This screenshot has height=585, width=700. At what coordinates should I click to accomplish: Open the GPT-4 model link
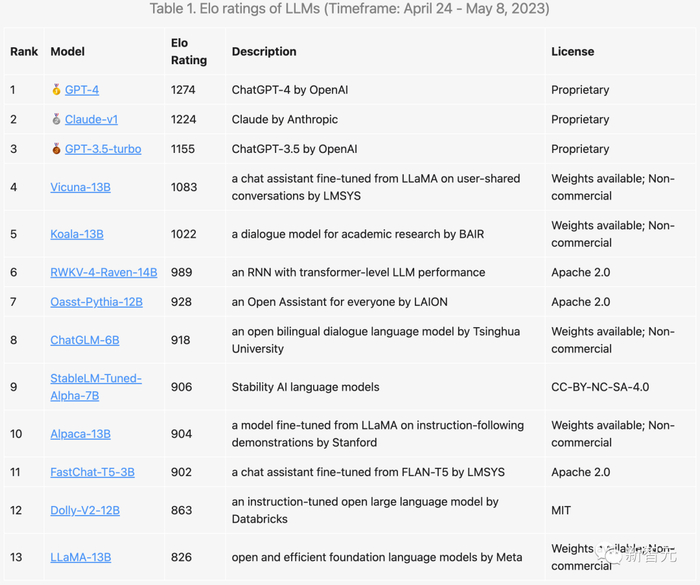point(82,90)
